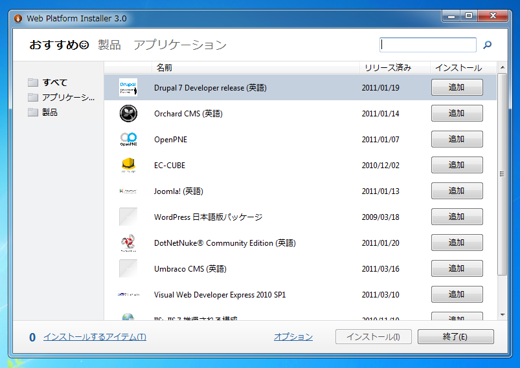Add Joomla! using its 追加 button
The height and width of the screenshot is (368, 520).
(457, 191)
